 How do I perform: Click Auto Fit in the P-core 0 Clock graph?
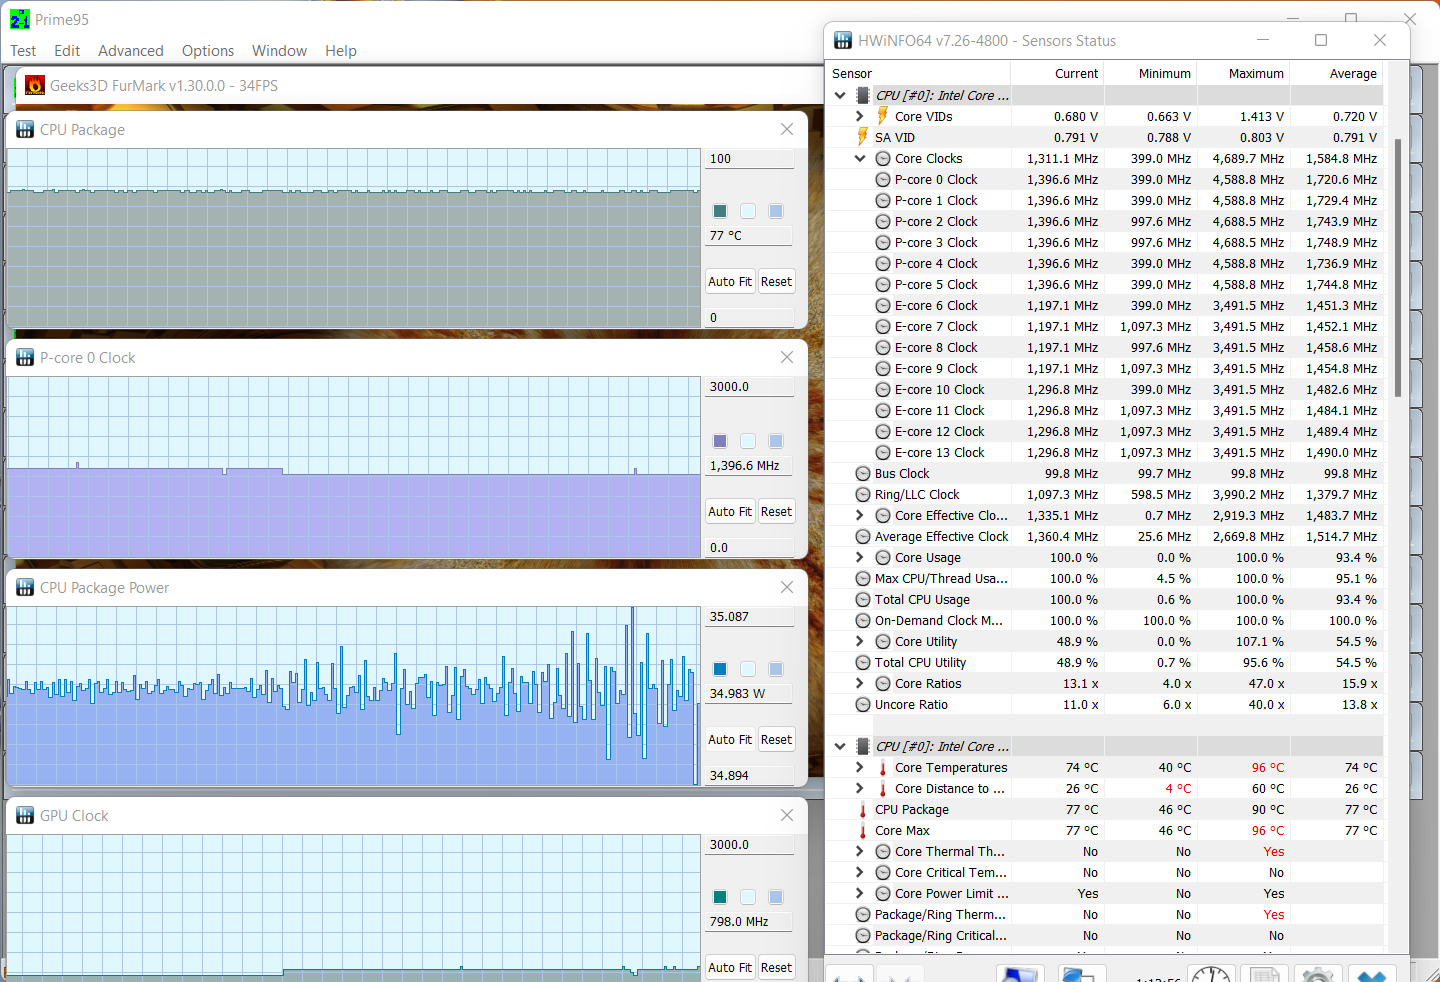[x=730, y=512]
